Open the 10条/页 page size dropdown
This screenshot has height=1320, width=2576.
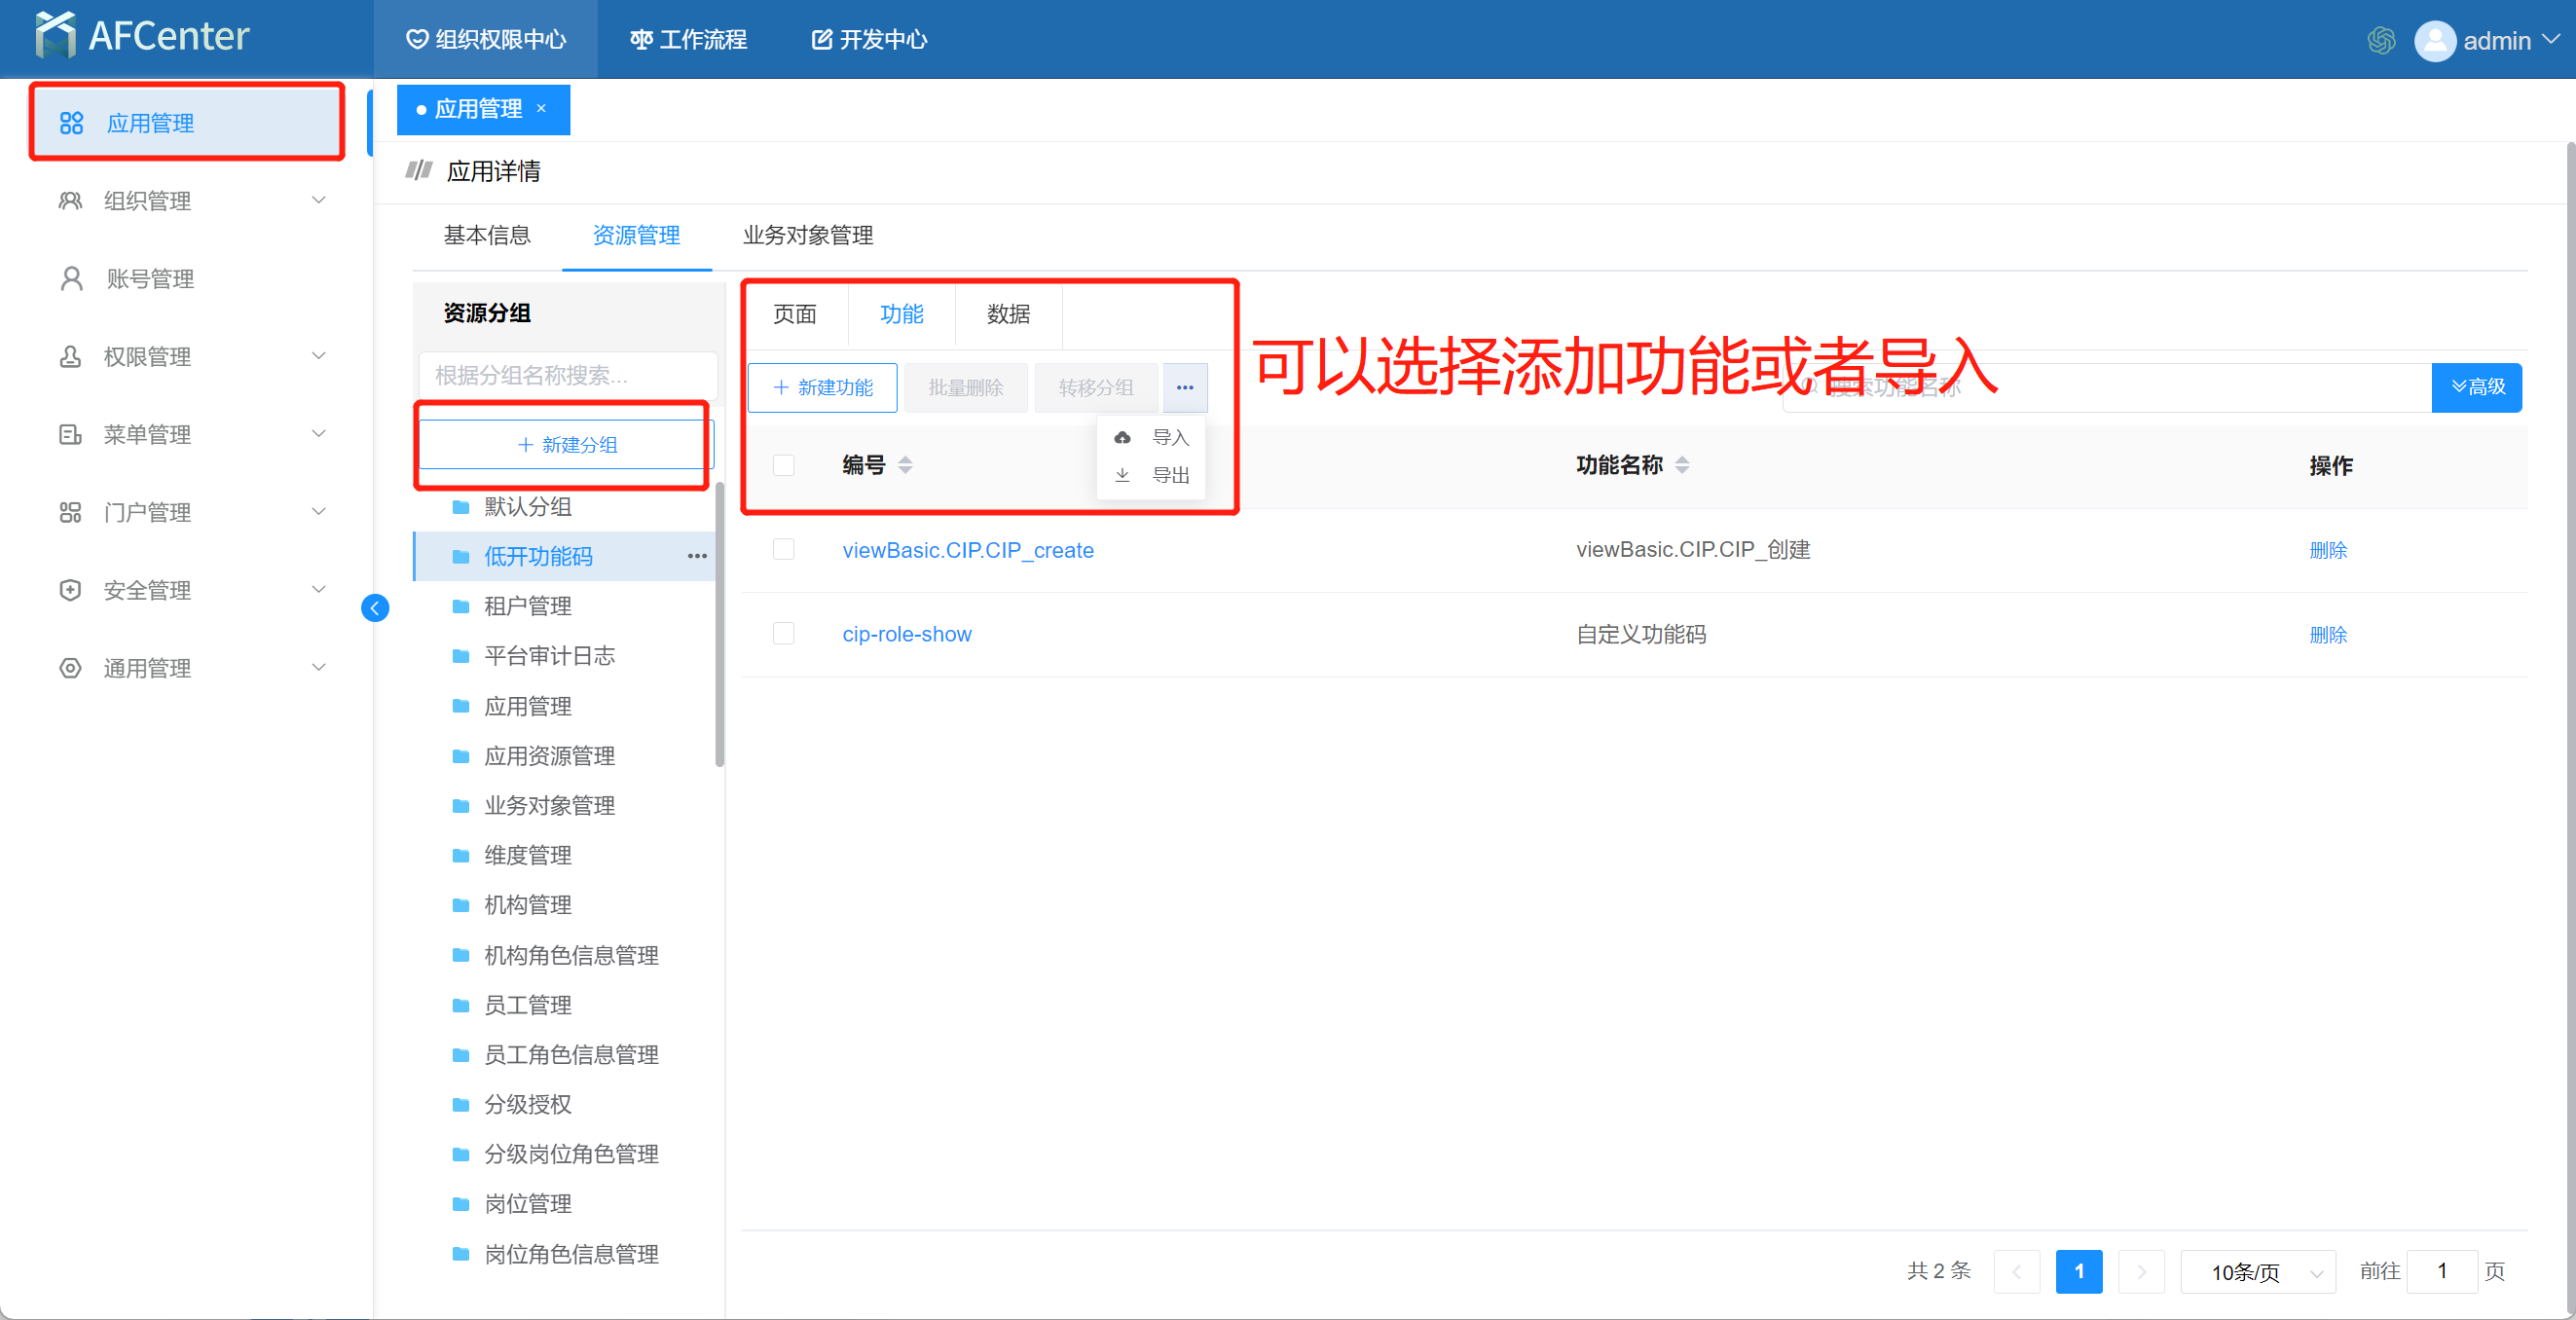pyautogui.click(x=2257, y=1272)
